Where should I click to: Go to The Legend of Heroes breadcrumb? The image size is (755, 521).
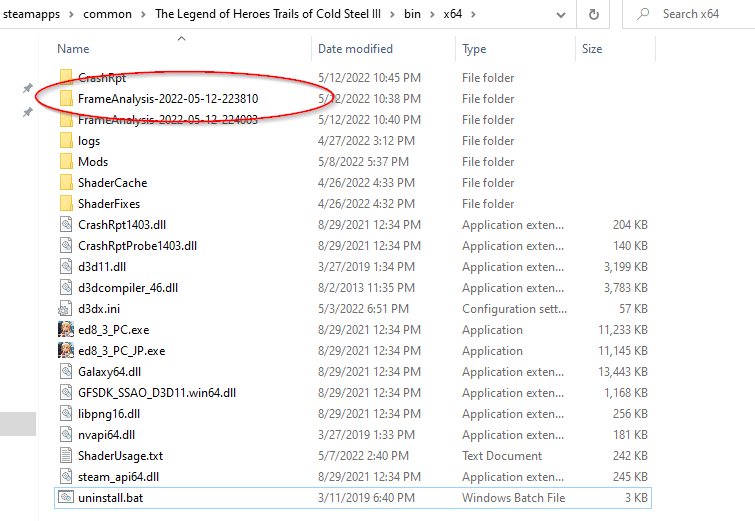[268, 14]
